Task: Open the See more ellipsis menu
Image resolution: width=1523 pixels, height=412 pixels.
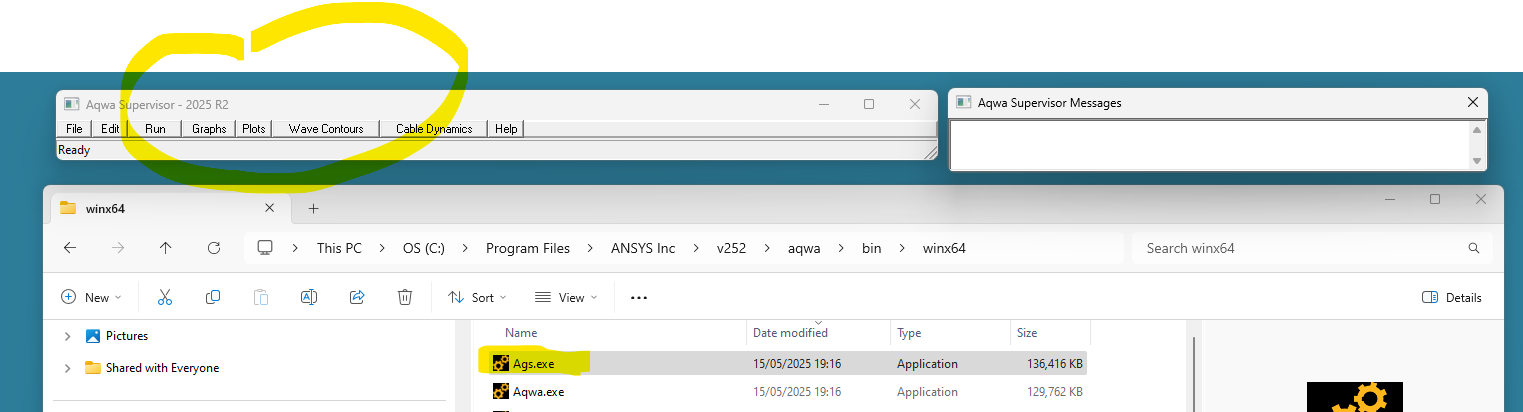Action: pos(639,297)
